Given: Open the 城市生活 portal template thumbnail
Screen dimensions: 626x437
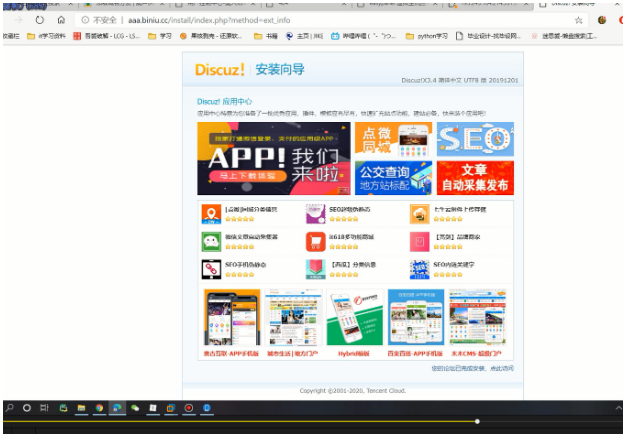Looking at the screenshot, I should click(x=293, y=317).
